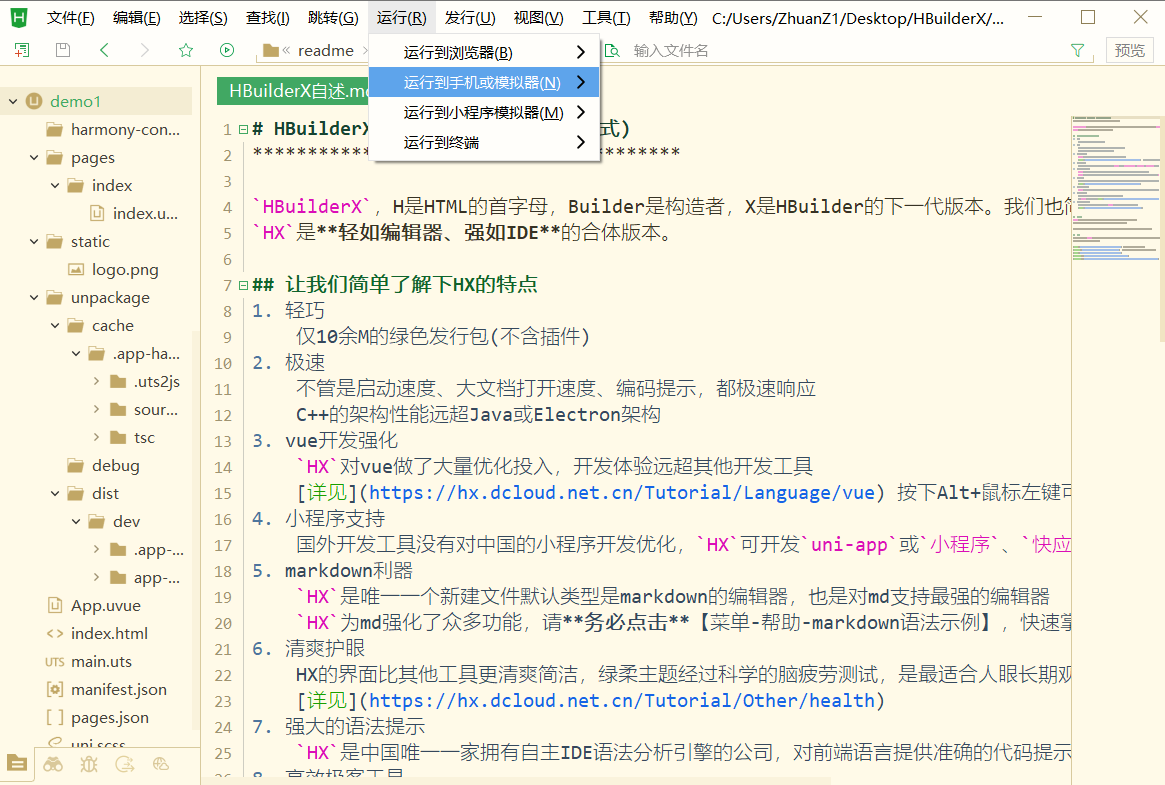The height and width of the screenshot is (785, 1165).
Task: Click the breadcrumb folder icon before readme
Action: [270, 51]
